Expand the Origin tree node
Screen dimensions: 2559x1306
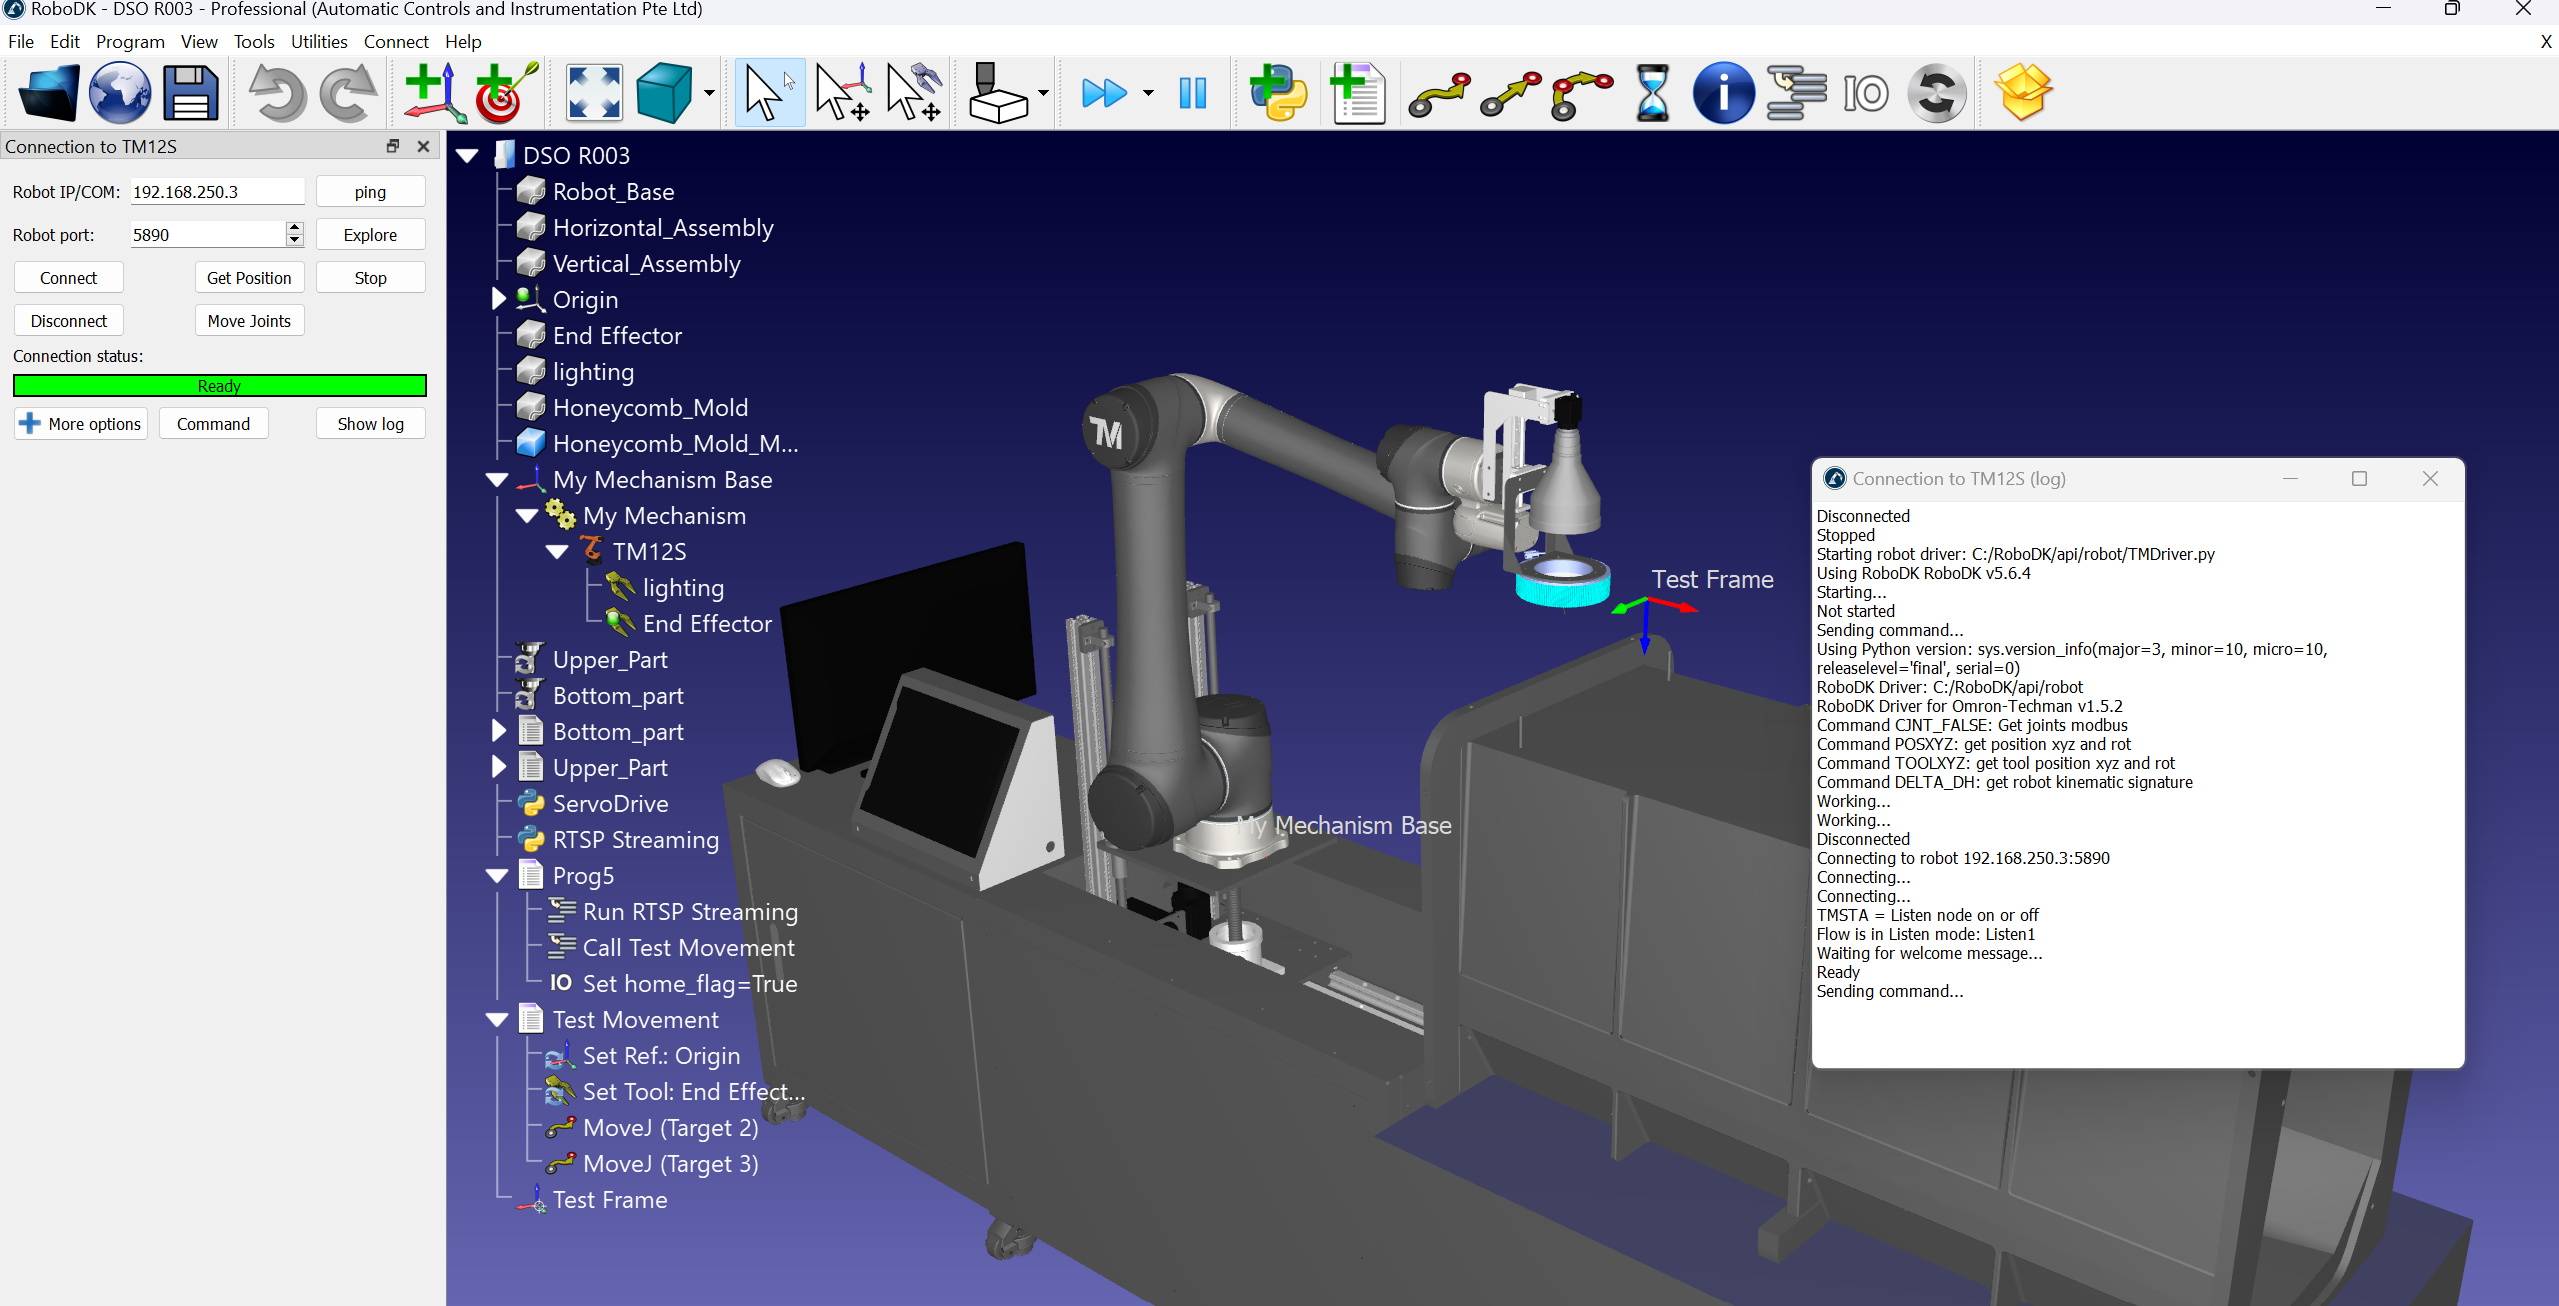(x=498, y=299)
